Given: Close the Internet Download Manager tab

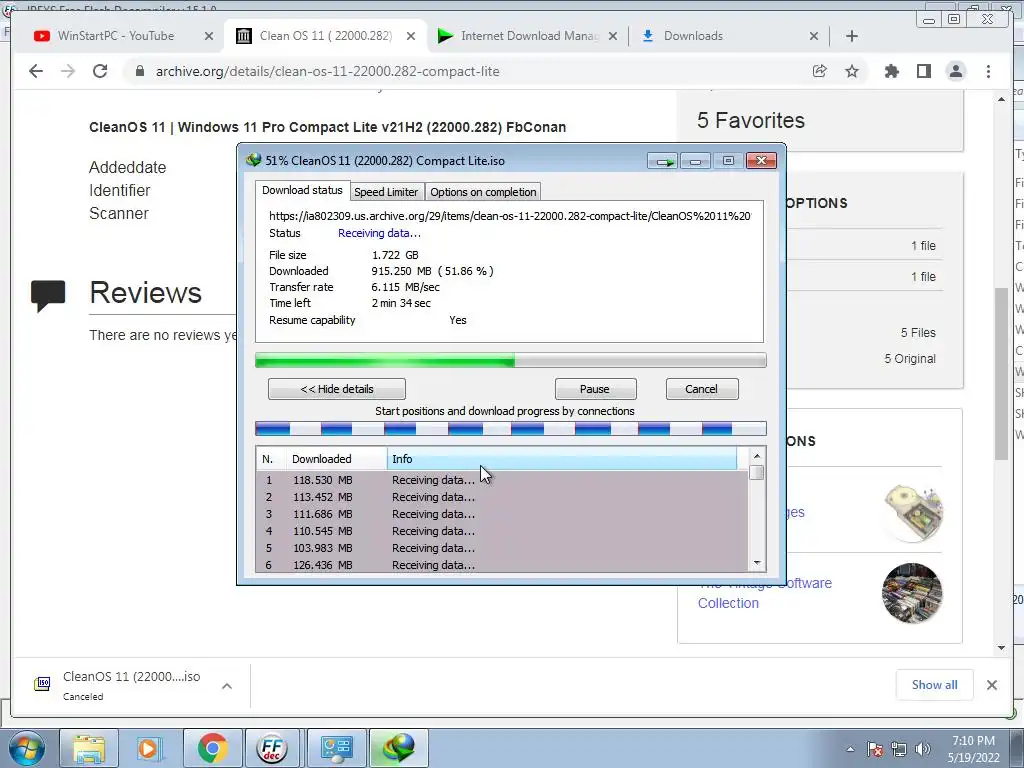Looking at the screenshot, I should [613, 36].
